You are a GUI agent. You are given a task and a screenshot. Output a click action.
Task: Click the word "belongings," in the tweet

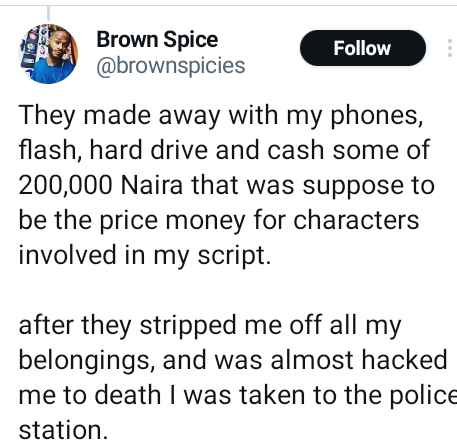[87, 362]
